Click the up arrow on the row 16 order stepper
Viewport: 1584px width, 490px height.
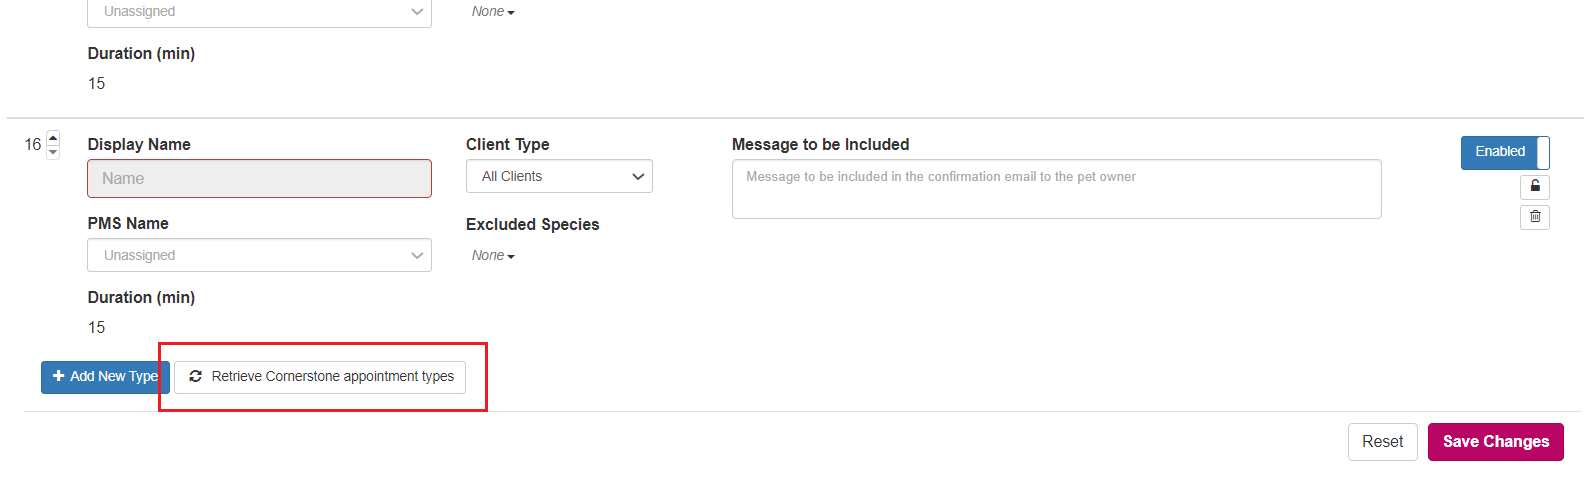(53, 138)
